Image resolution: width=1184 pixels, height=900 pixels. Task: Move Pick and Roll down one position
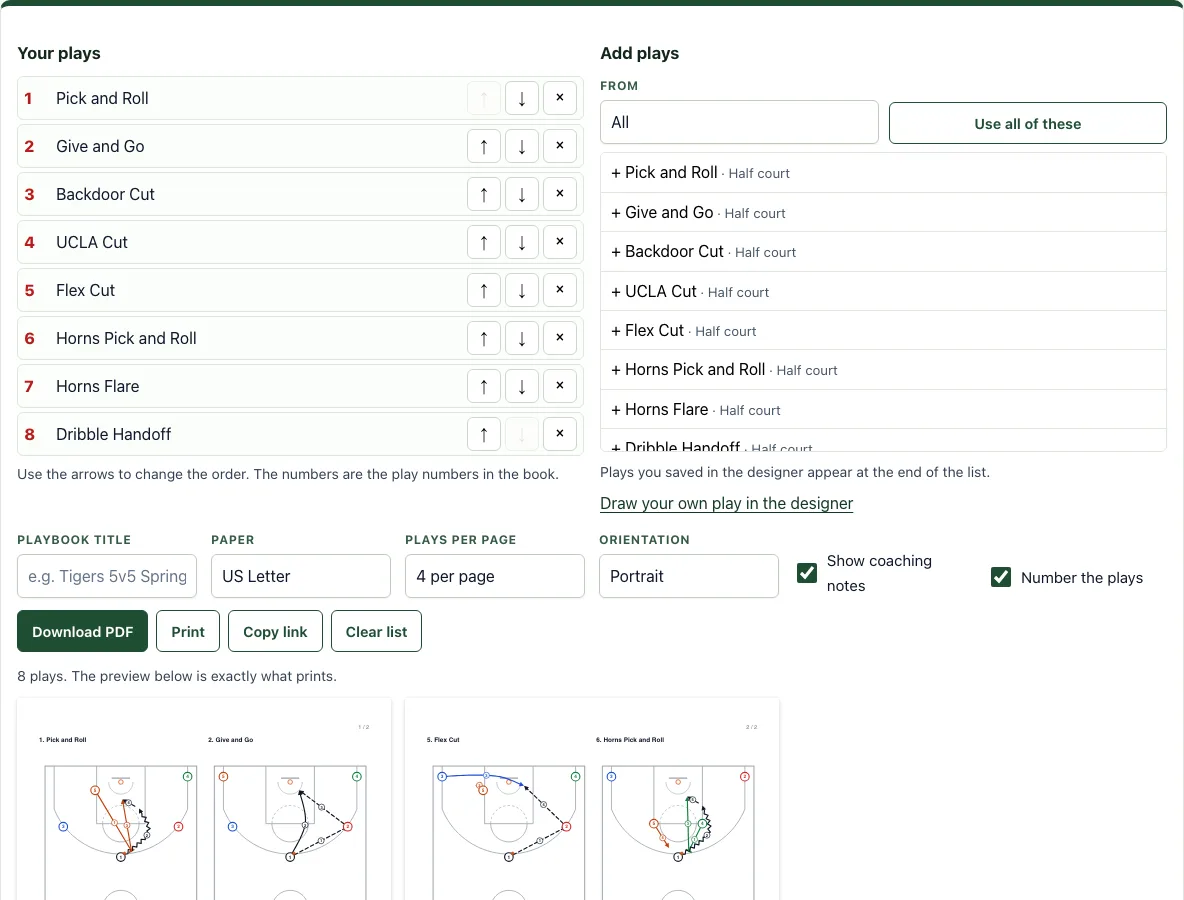click(x=522, y=98)
